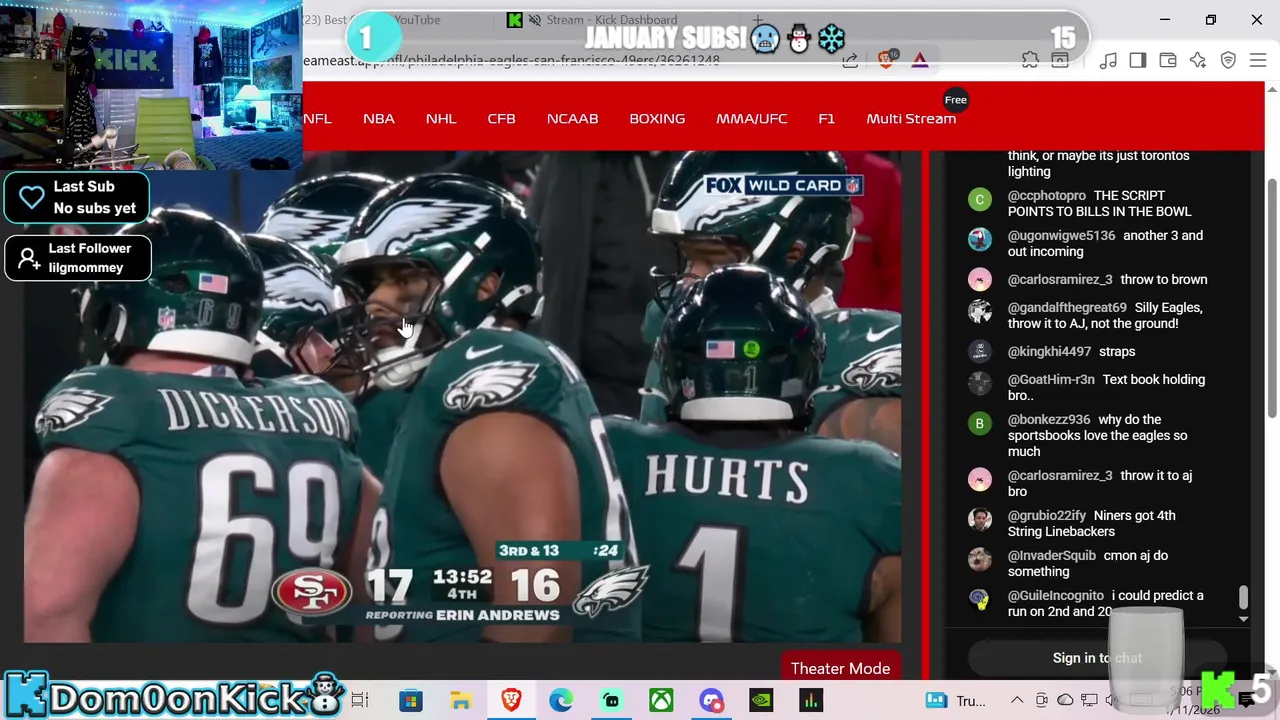Open the 'Tru...' taskbar widget

956,700
